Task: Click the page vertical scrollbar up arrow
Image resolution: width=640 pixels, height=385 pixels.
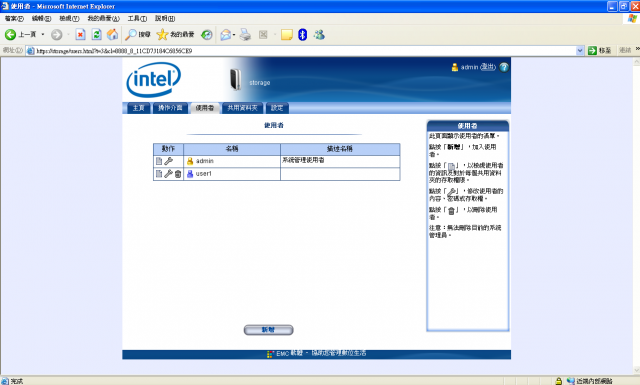Action: [x=637, y=62]
